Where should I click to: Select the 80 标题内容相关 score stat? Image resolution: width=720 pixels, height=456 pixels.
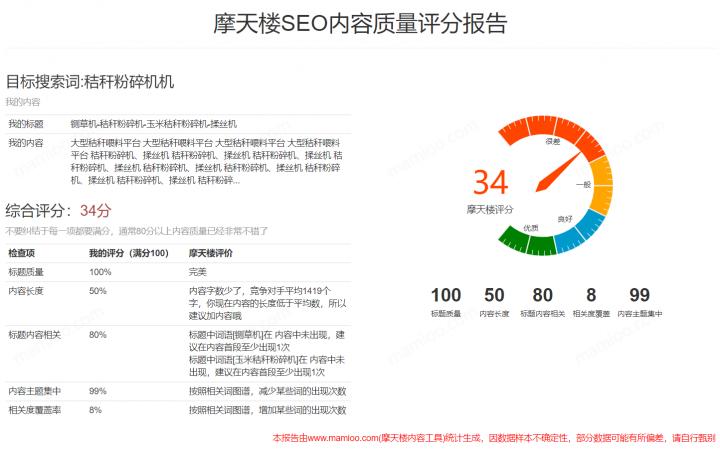coord(543,295)
